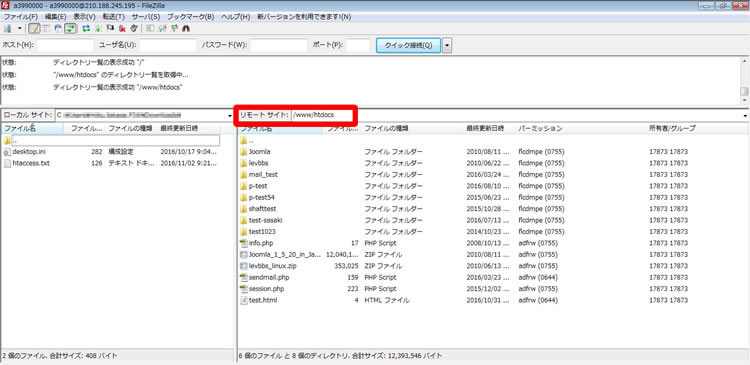Open the 表示(V) menu
Screen dimensions: 750x365
[84, 17]
